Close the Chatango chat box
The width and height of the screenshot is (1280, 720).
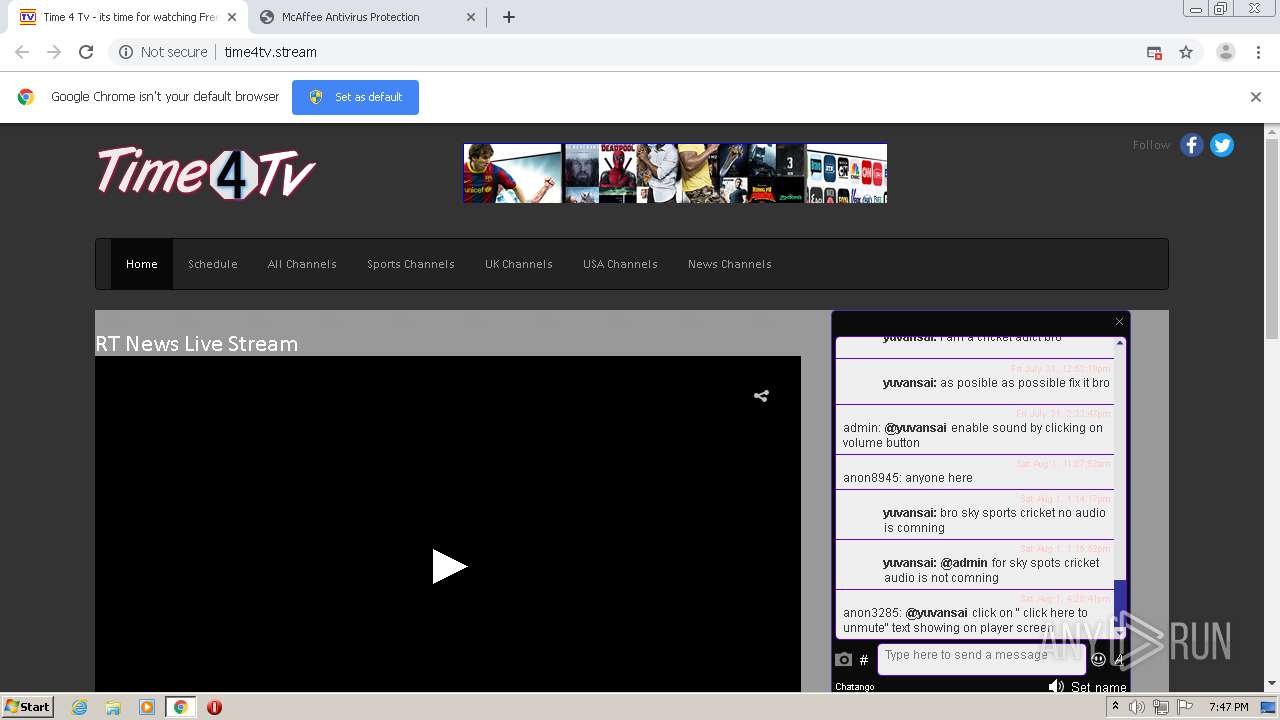pos(1119,321)
